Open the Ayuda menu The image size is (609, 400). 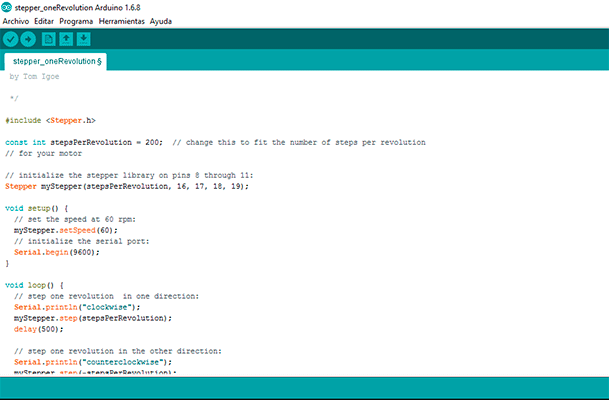[x=161, y=21]
